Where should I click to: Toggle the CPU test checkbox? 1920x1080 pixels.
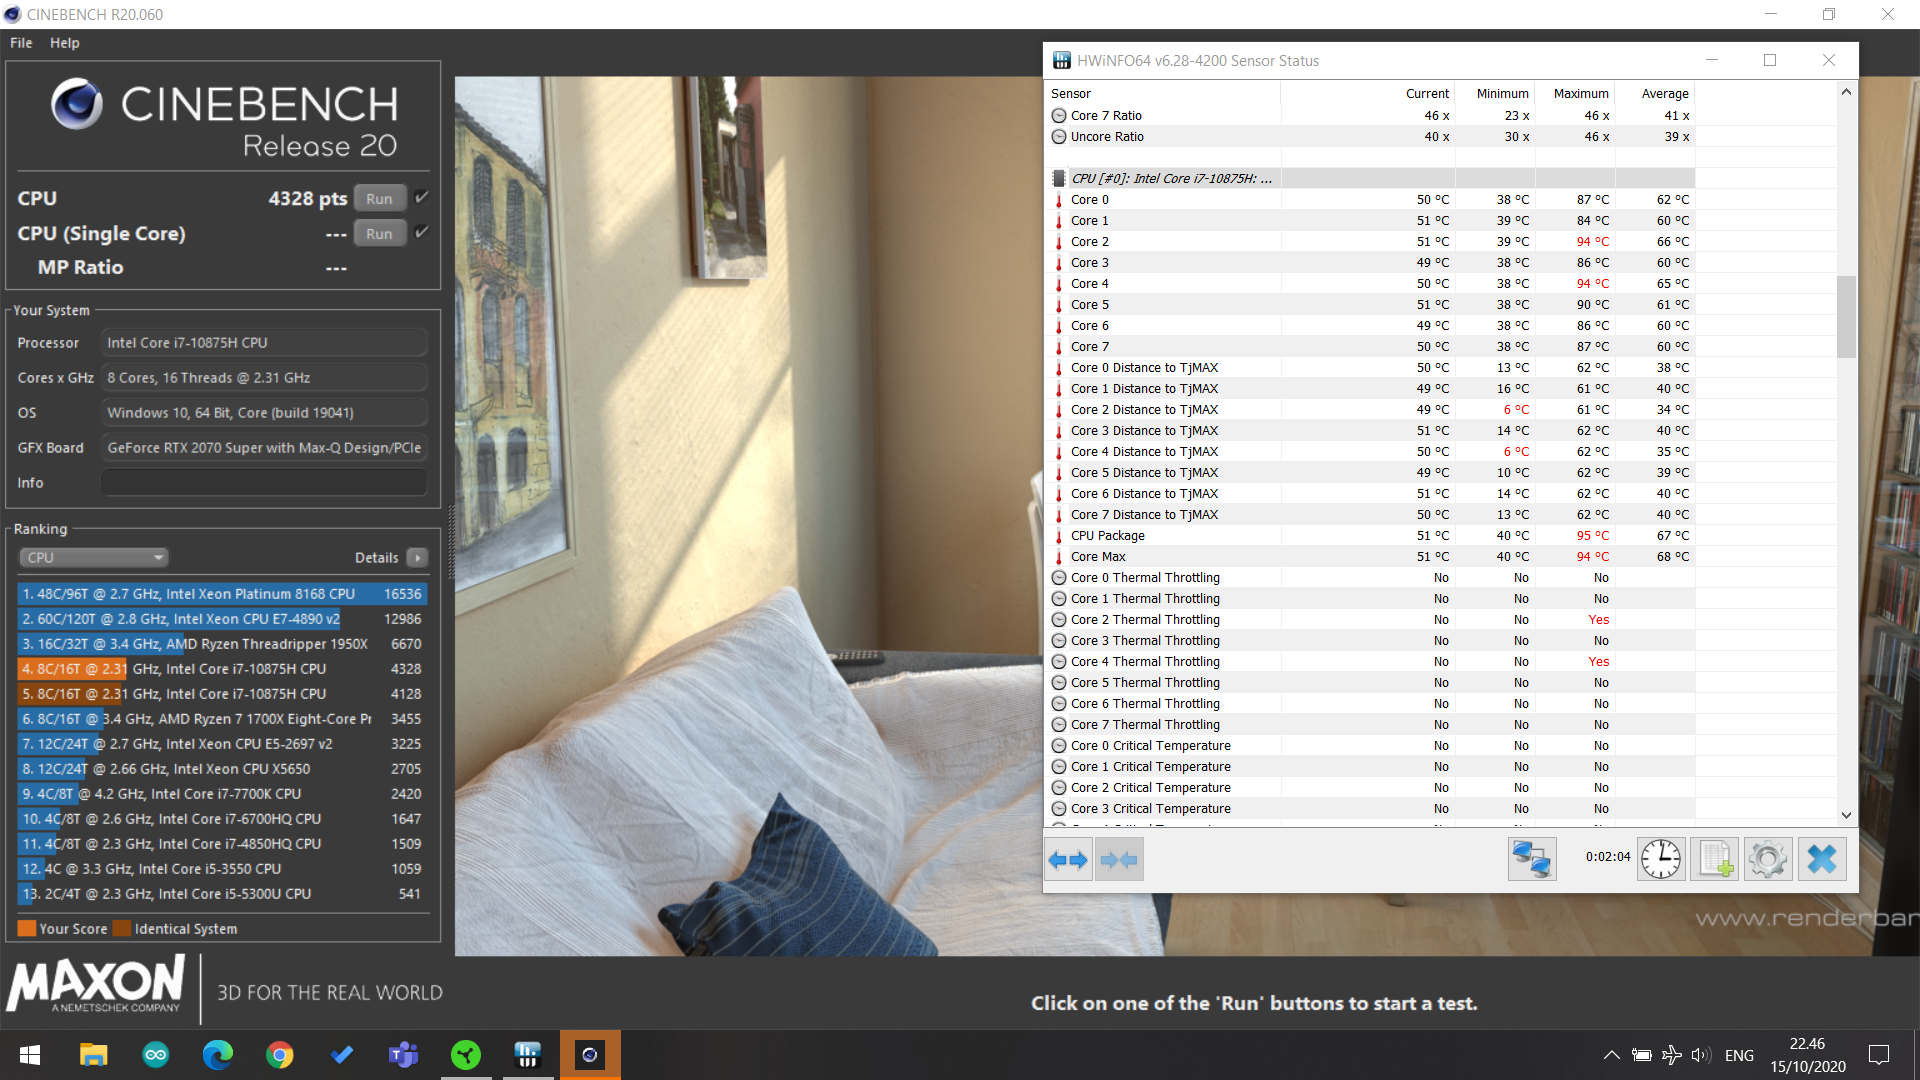[422, 198]
